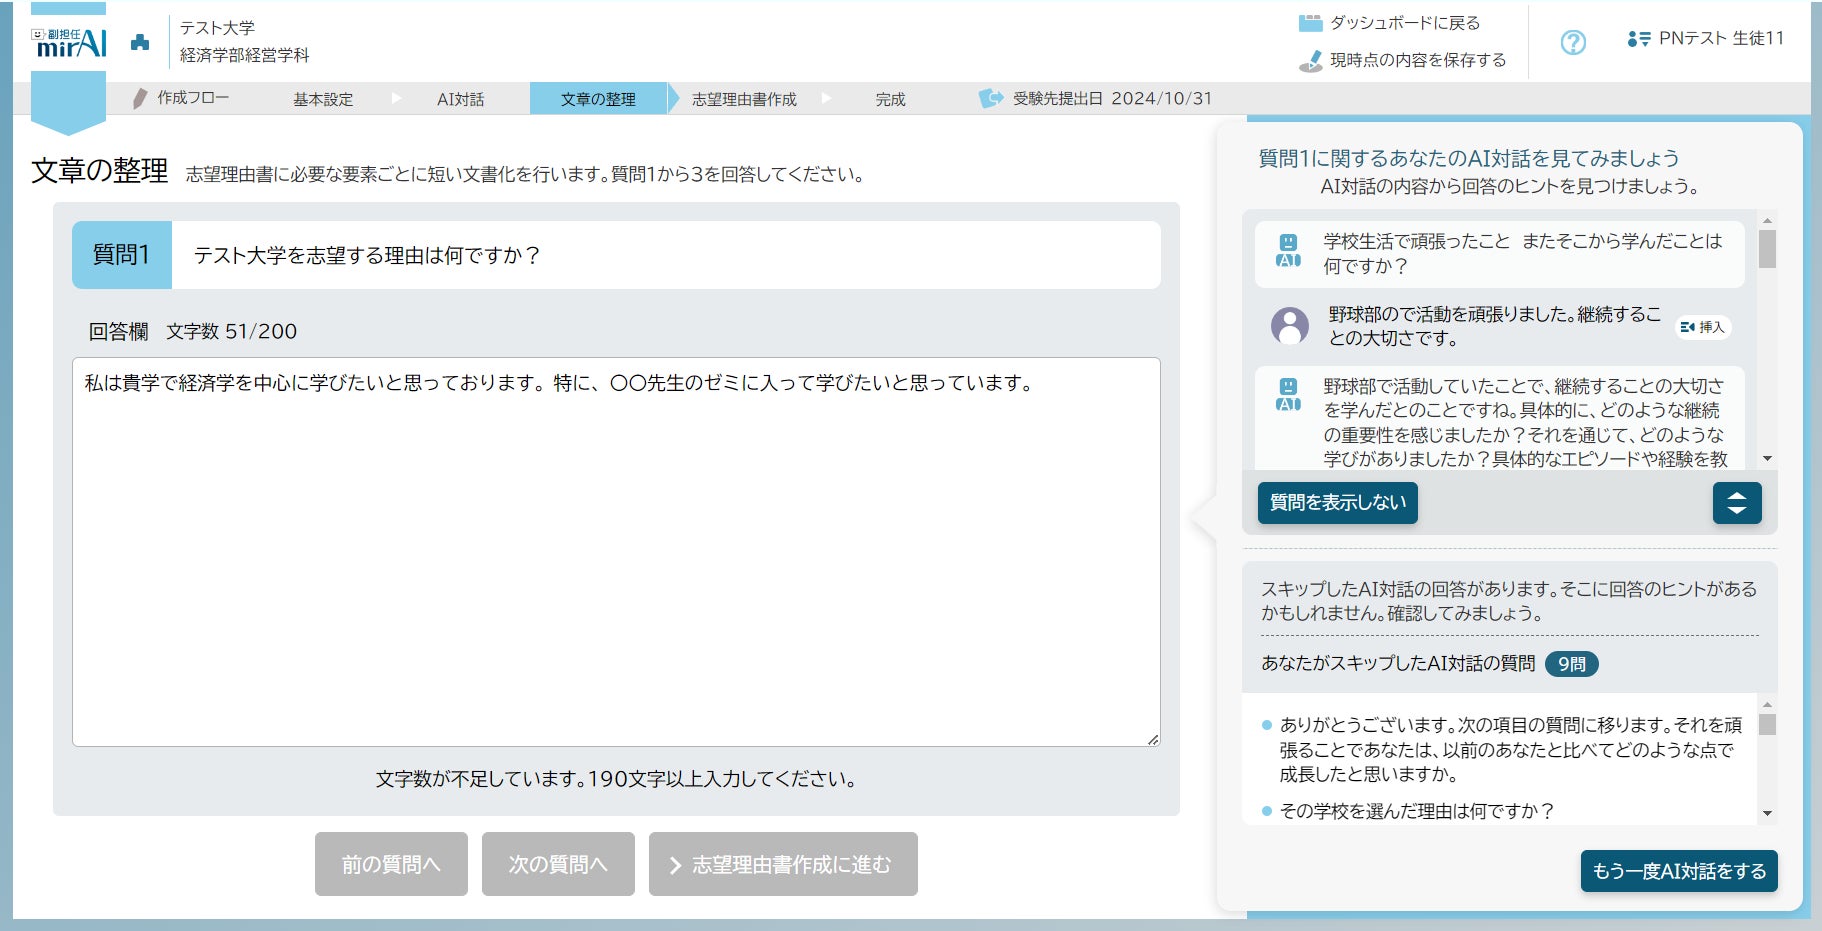
Task: Click 現時点の内容を保存する to save
Action: click(x=1418, y=60)
